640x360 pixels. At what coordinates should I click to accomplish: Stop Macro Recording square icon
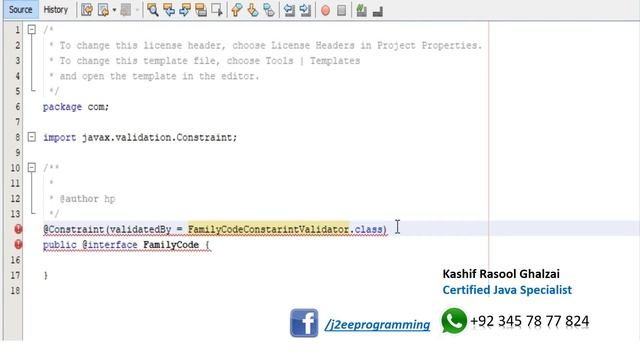[x=342, y=10]
